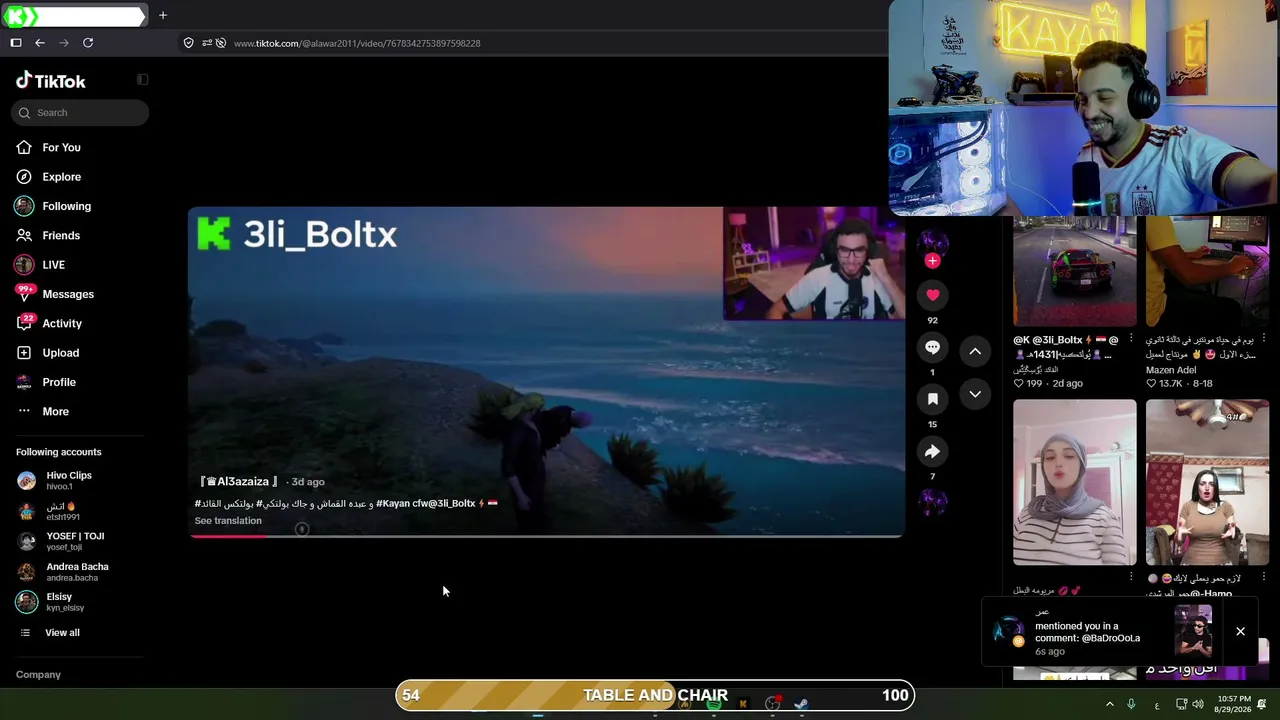
Task: Open the spinning sound disc icon
Action: tap(932, 502)
